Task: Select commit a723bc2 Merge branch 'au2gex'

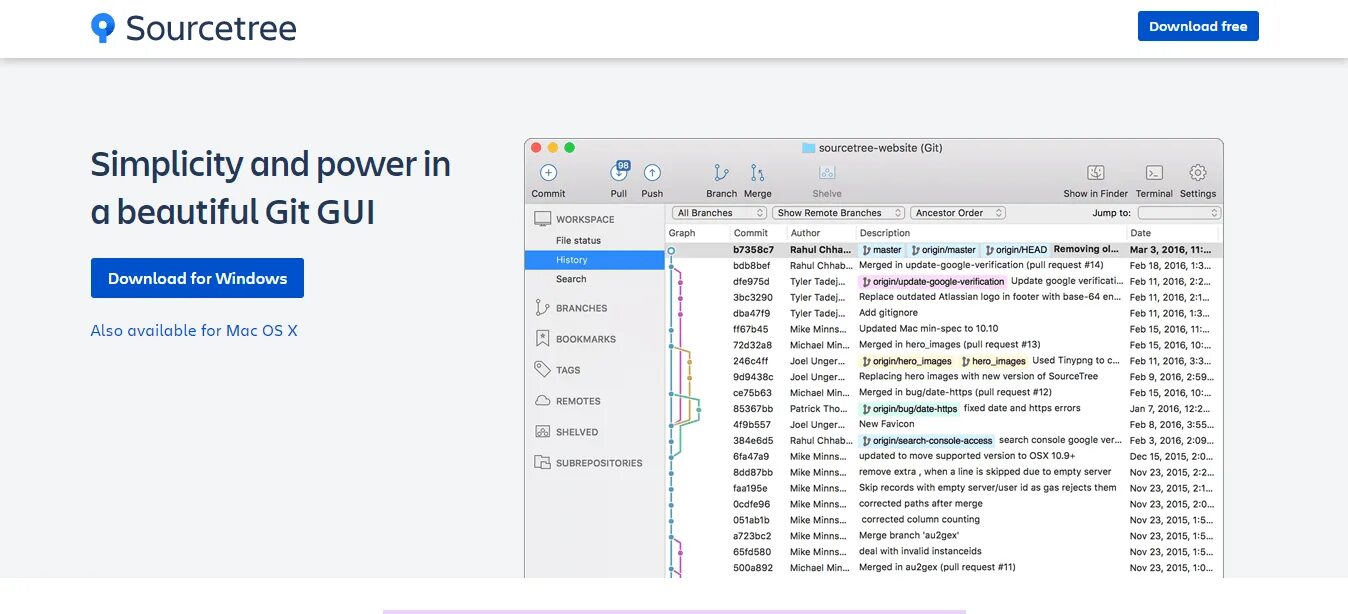Action: click(944, 536)
